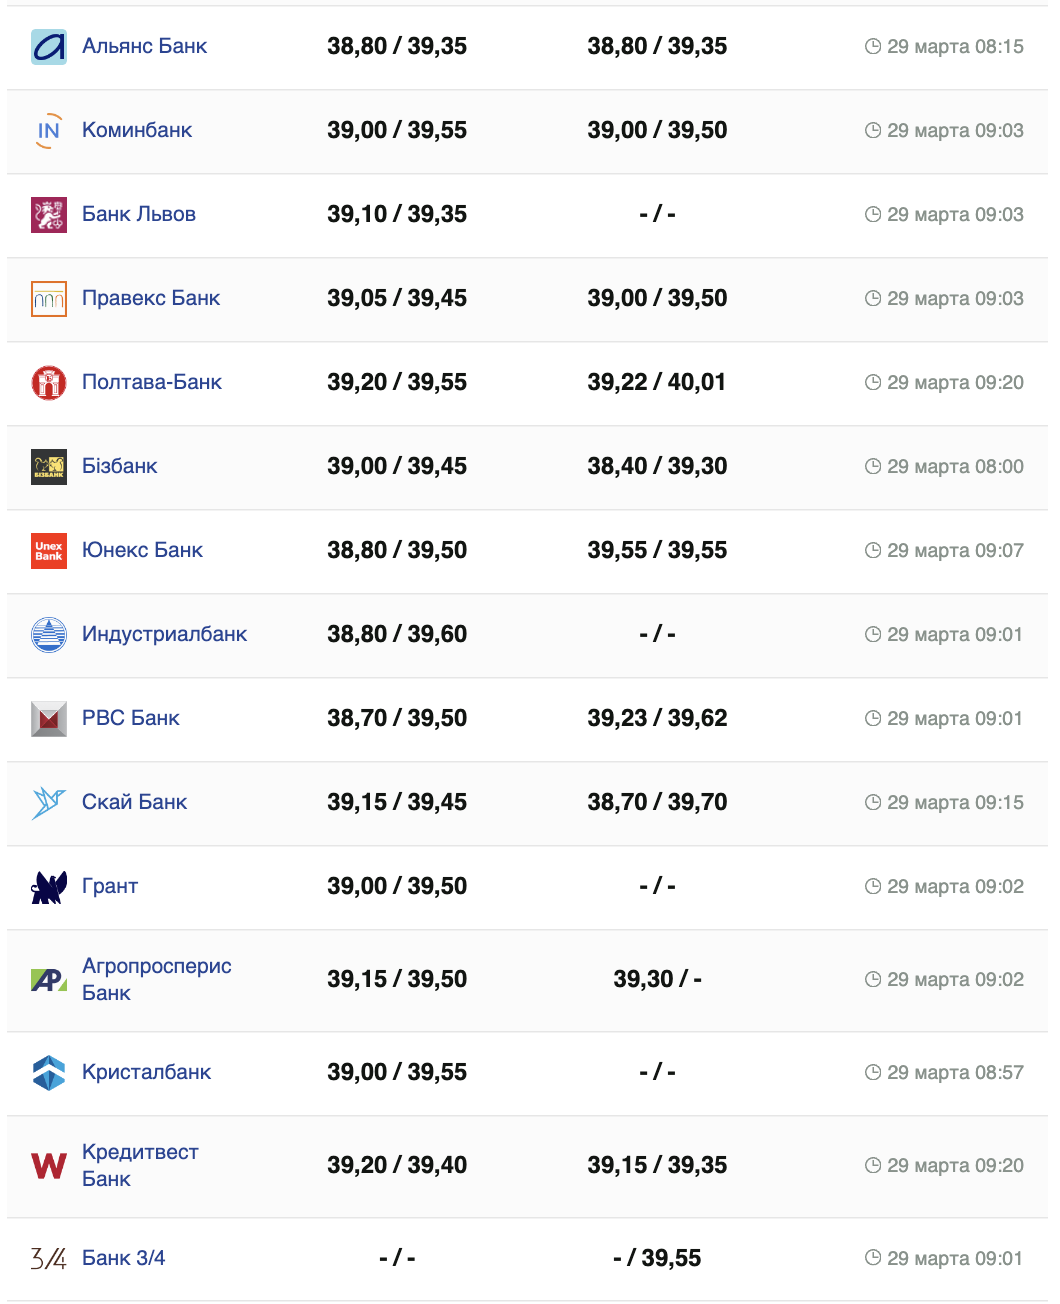Click the Грант bank griffin logo

point(49,887)
